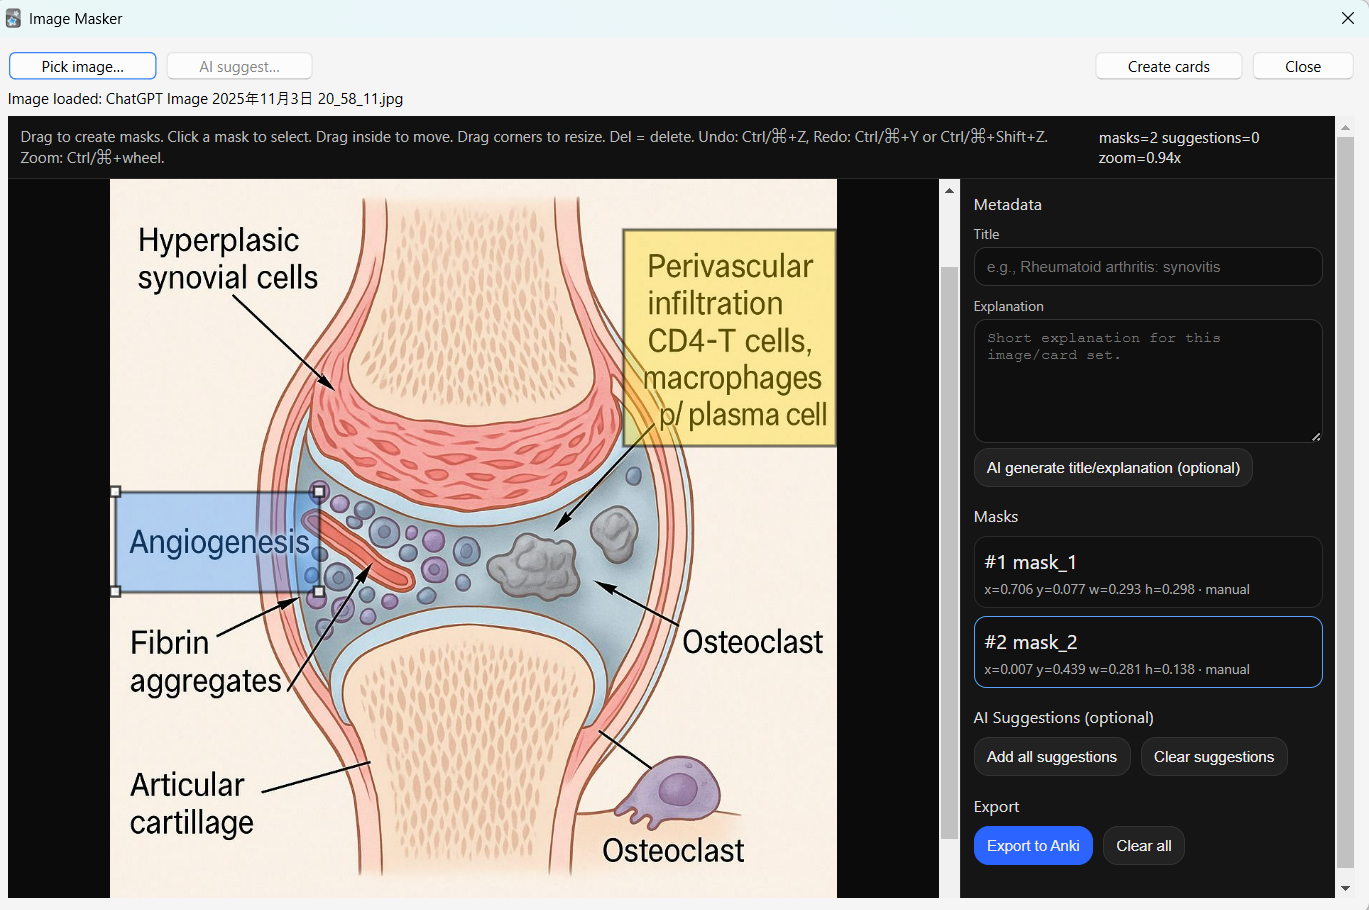This screenshot has height=910, width=1369.
Task: Select #1 mask_1 in the Masks list
Action: click(1147, 573)
